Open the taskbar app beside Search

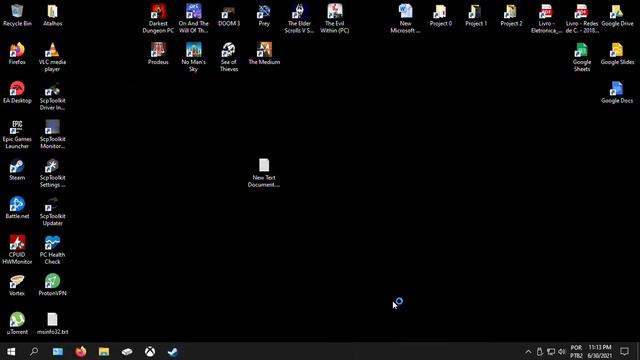[x=58, y=351]
